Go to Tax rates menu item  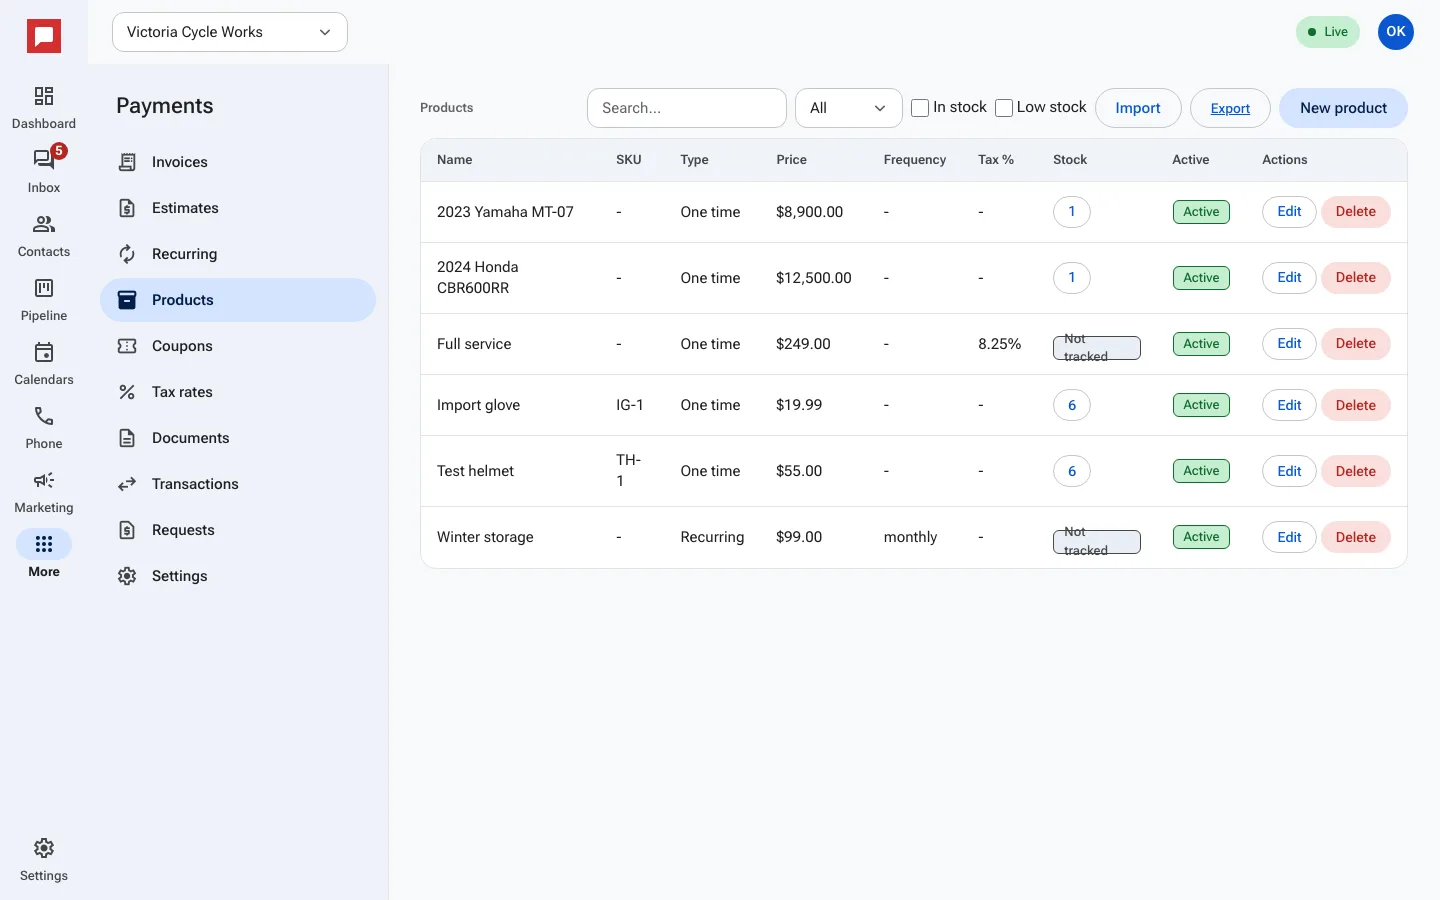238,392
